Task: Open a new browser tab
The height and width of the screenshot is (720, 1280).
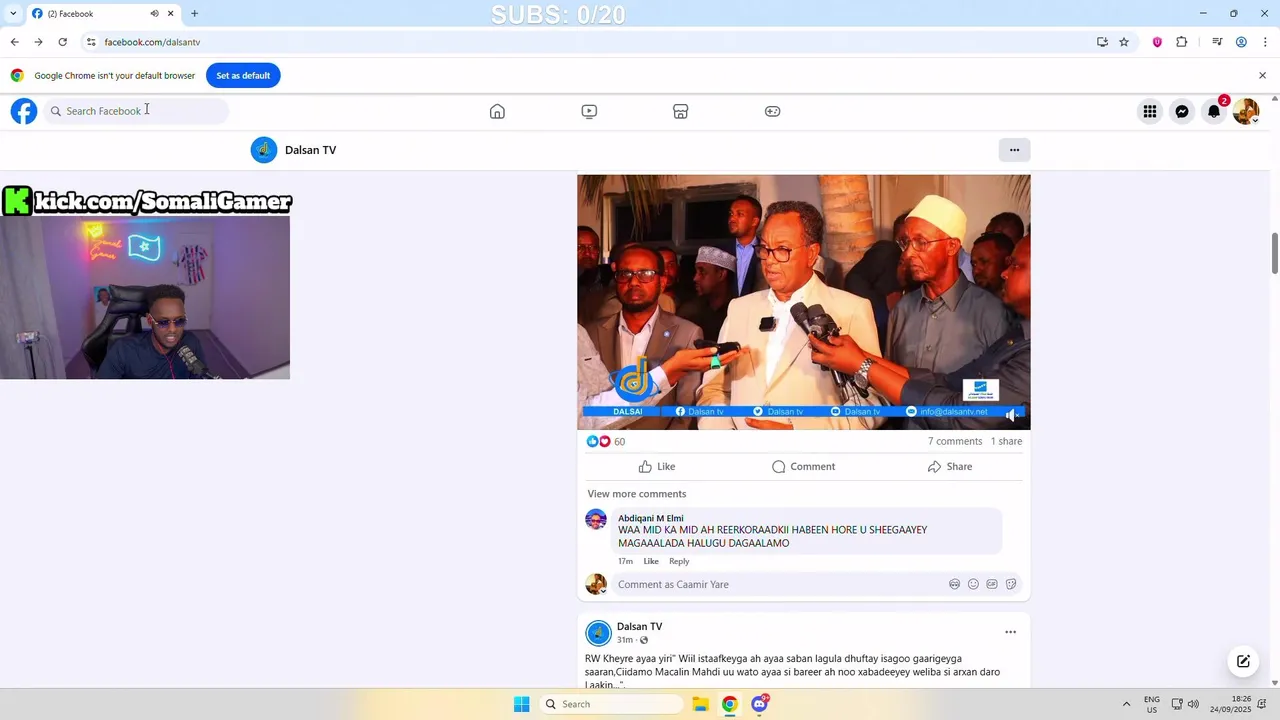Action: pos(194,14)
